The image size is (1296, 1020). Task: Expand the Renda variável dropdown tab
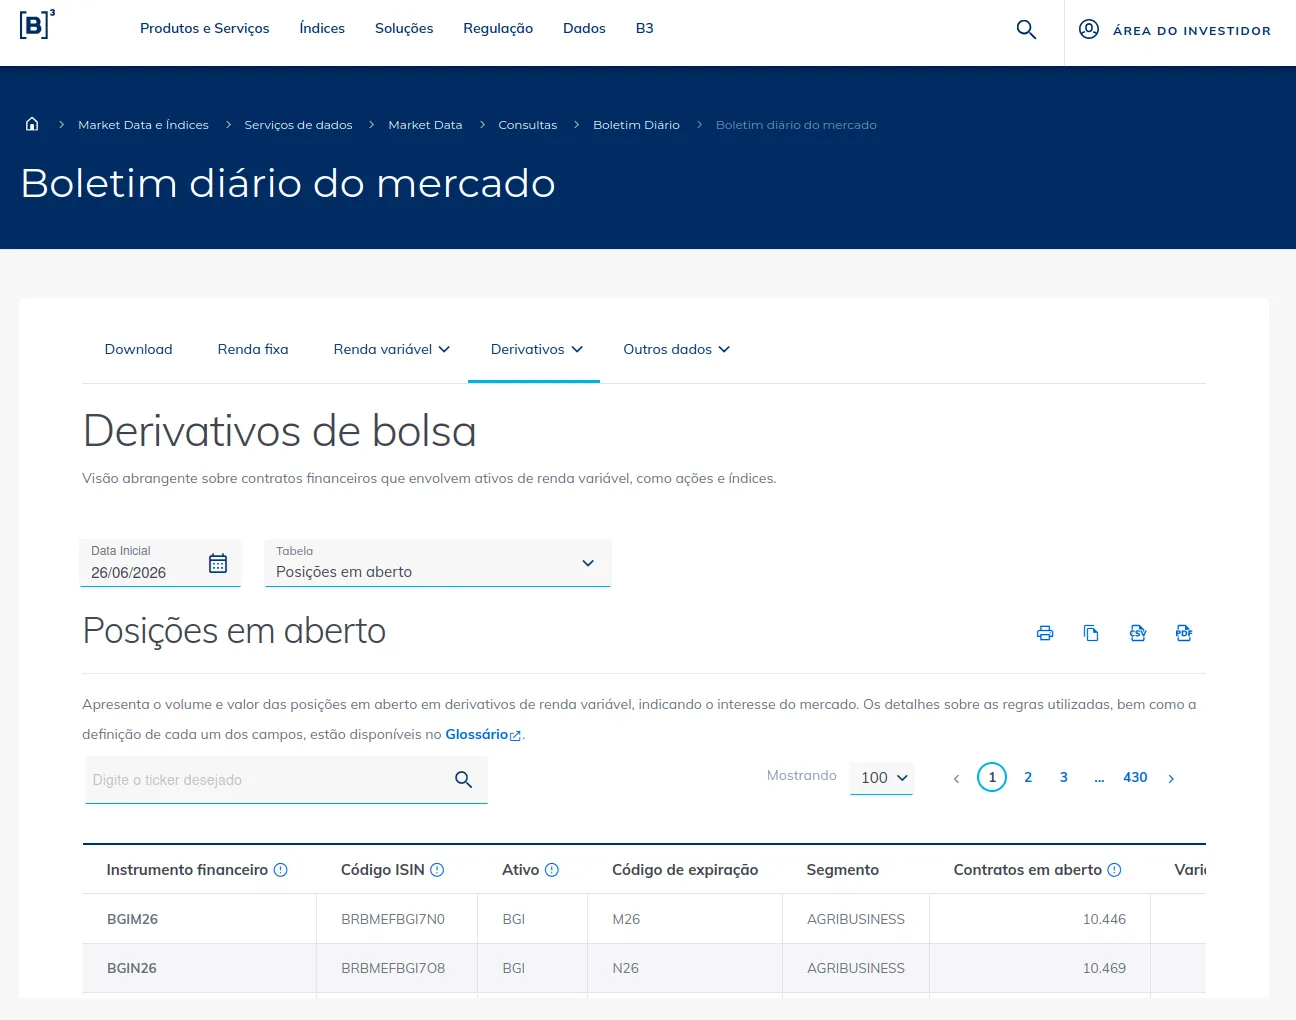(x=392, y=349)
